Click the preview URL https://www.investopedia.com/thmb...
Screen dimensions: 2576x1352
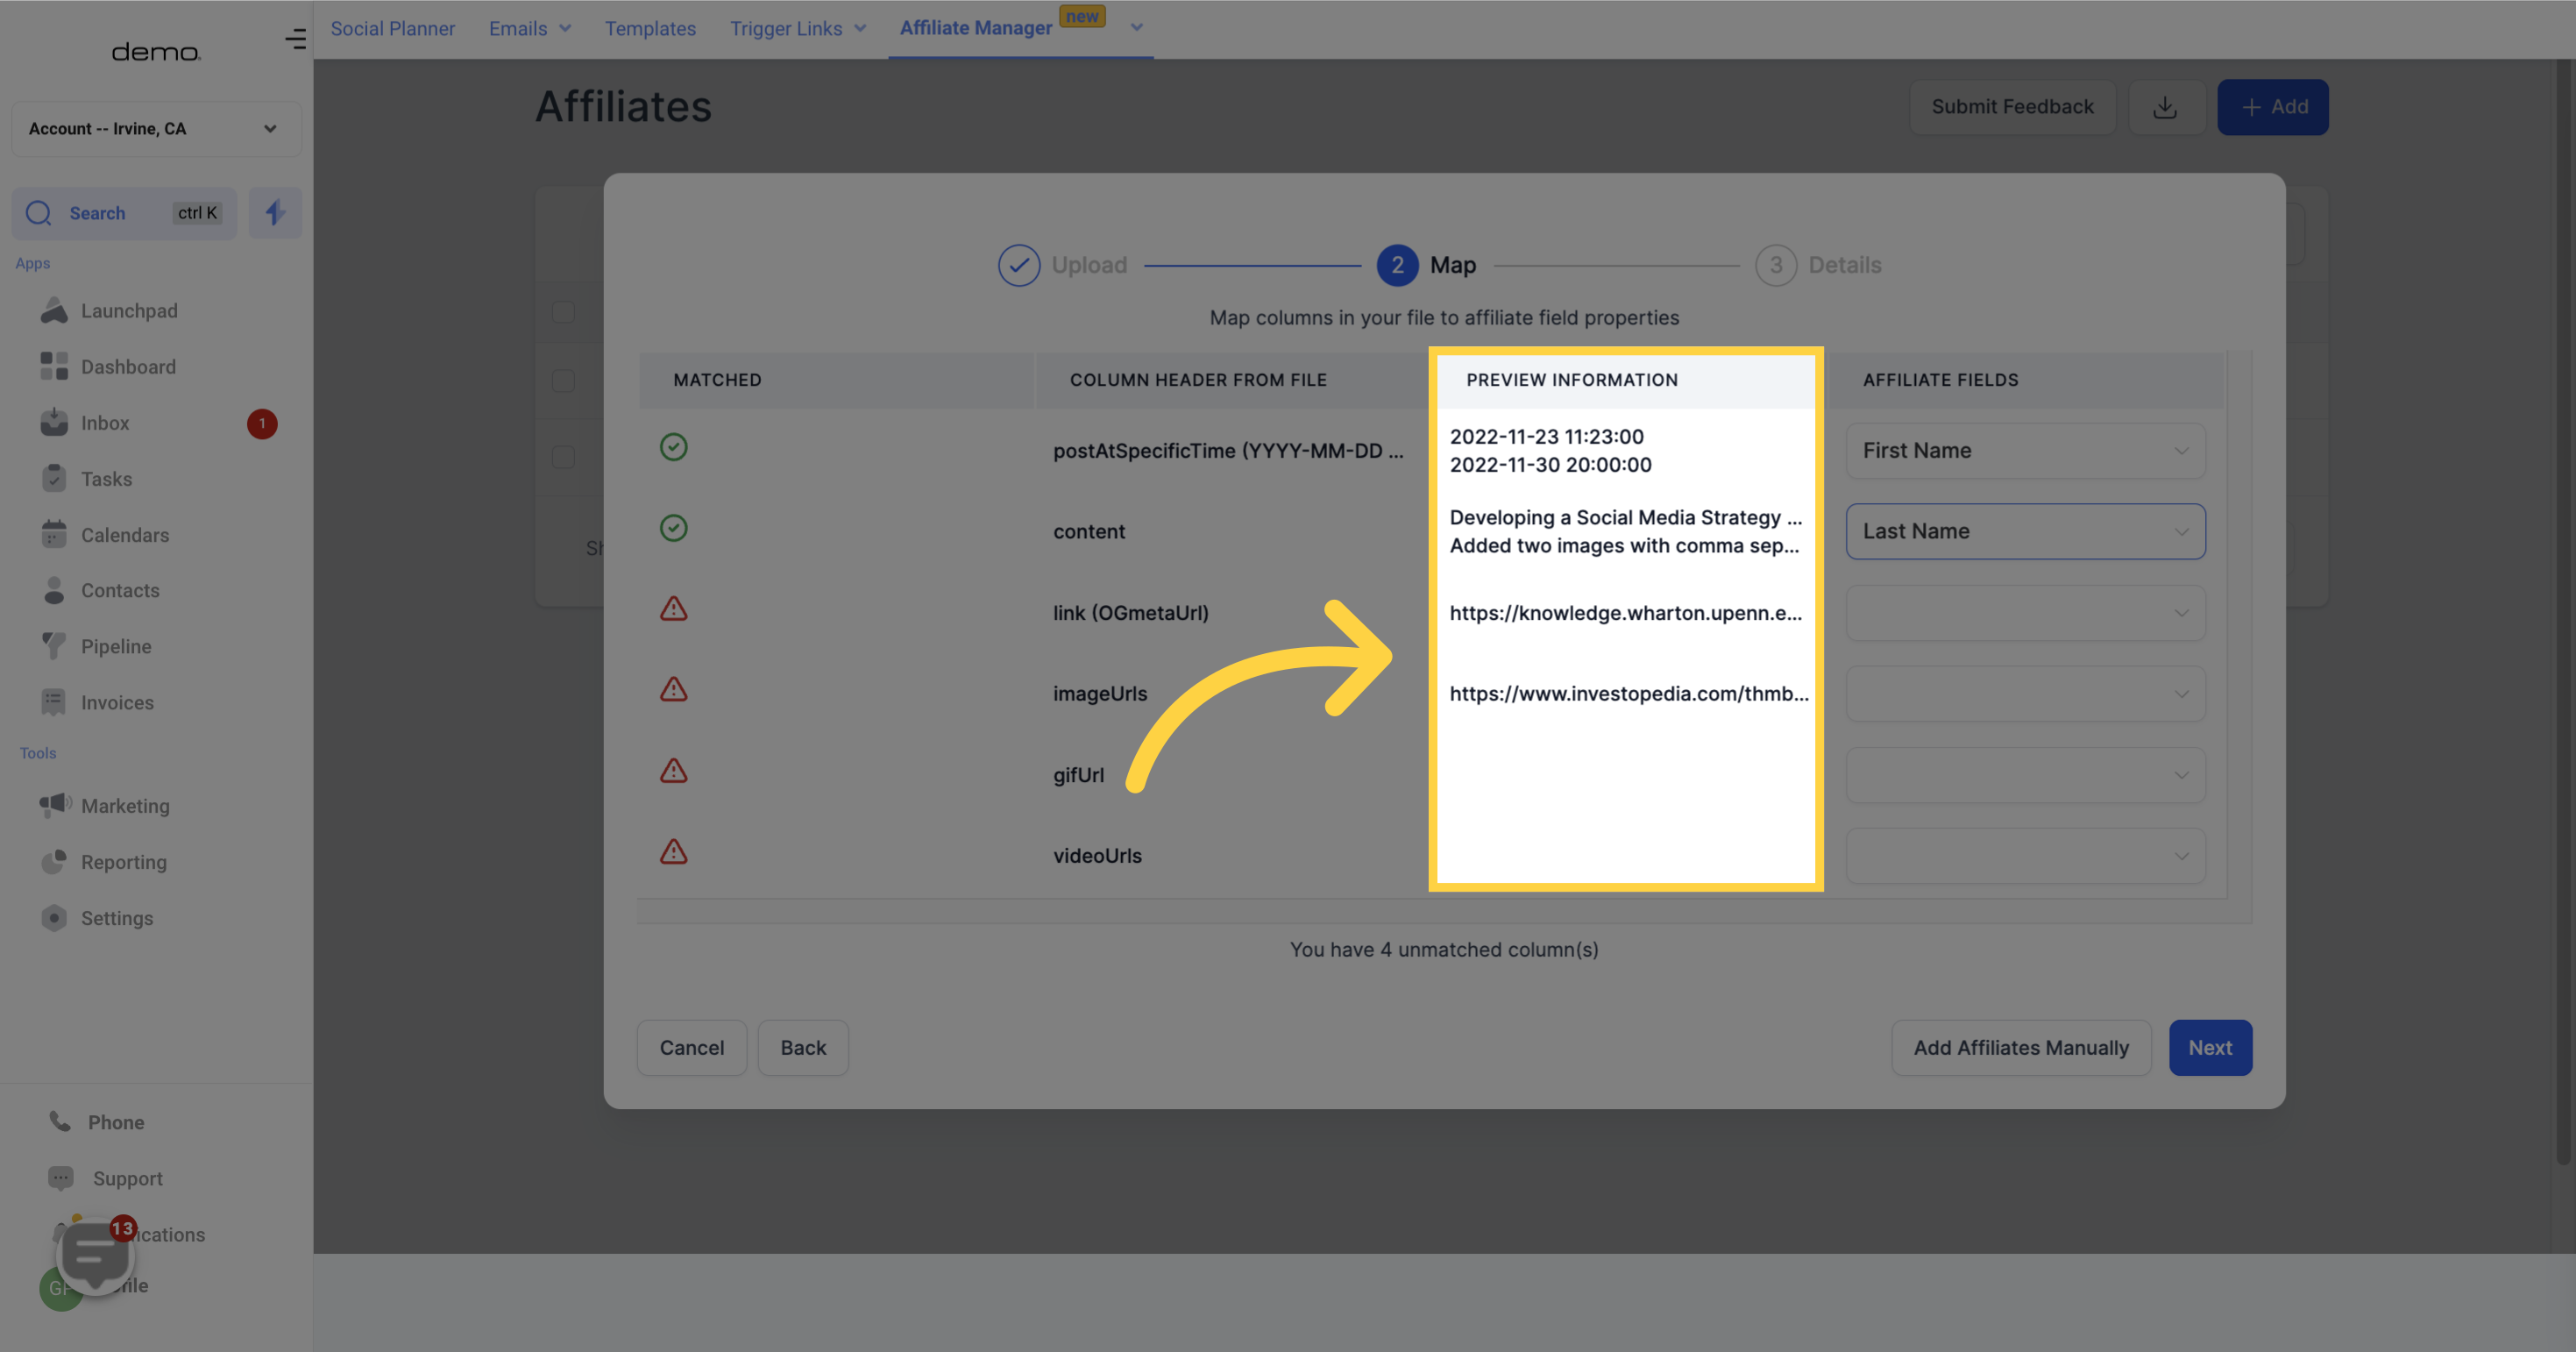1629,694
